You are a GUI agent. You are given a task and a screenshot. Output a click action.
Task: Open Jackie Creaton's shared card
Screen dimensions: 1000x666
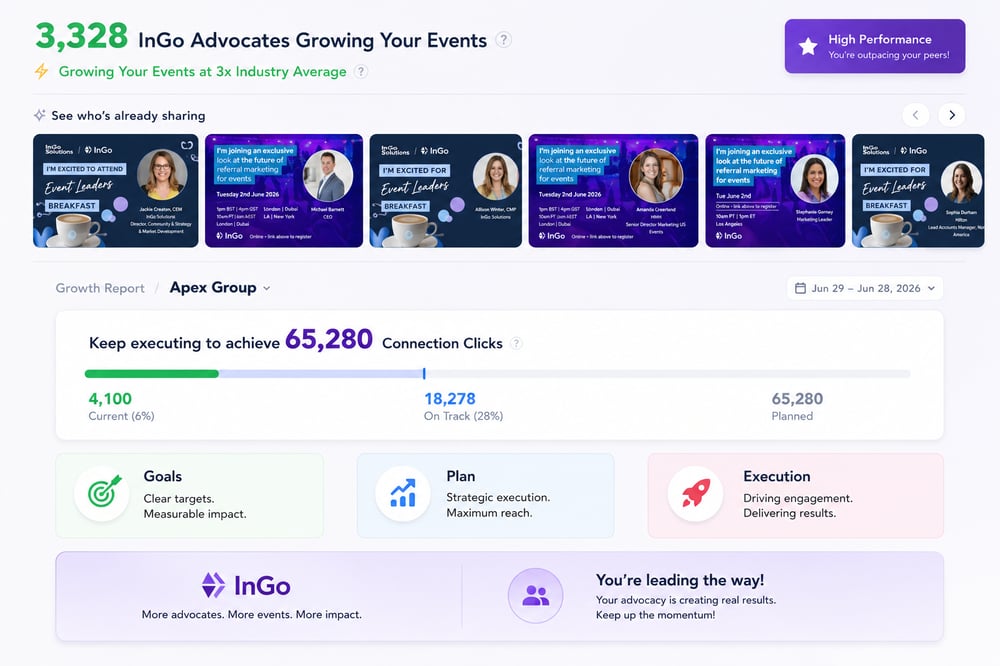tap(115, 191)
